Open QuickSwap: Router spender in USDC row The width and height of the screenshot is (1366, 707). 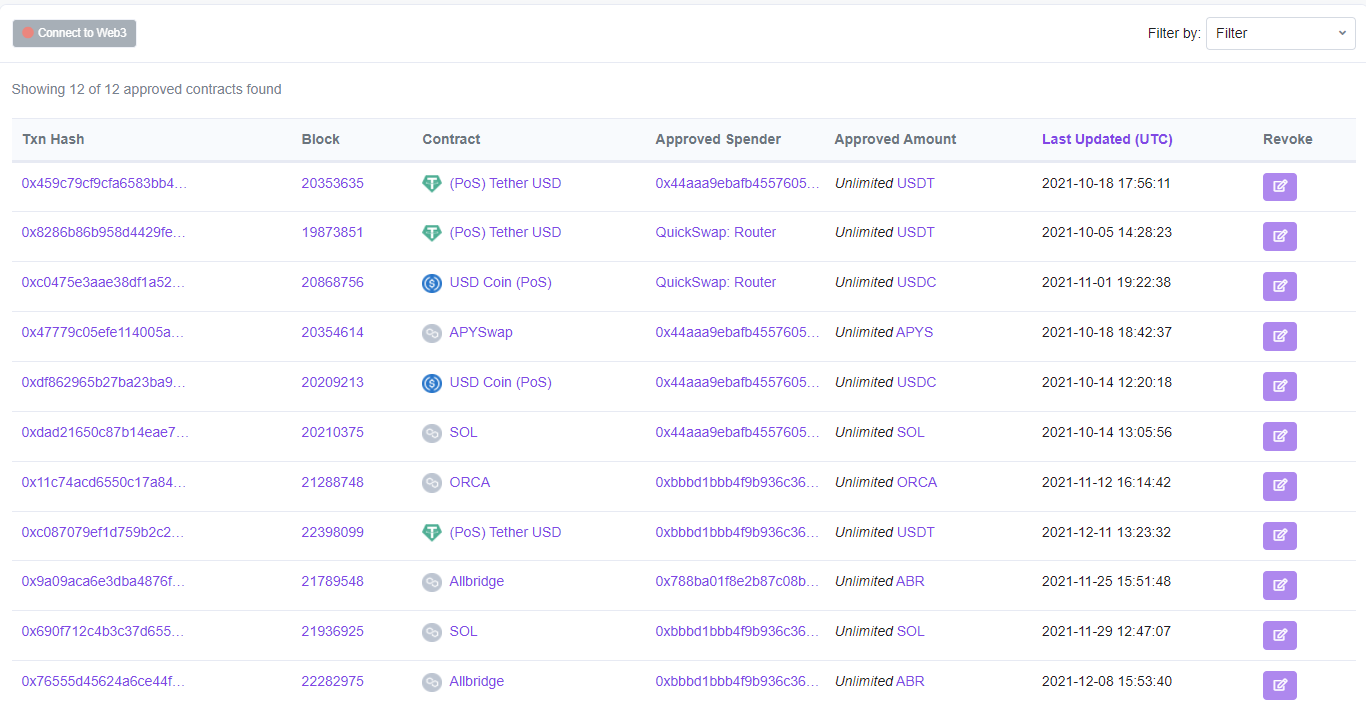click(716, 282)
